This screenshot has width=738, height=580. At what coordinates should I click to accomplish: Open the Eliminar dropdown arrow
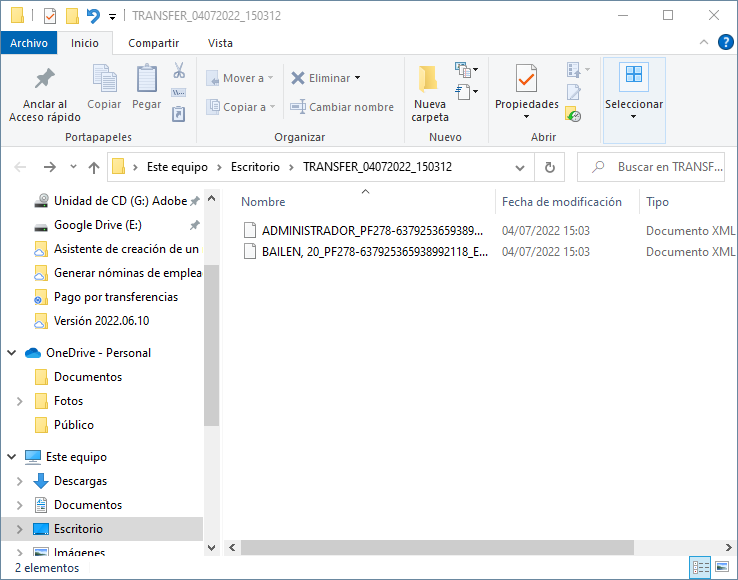click(x=358, y=78)
